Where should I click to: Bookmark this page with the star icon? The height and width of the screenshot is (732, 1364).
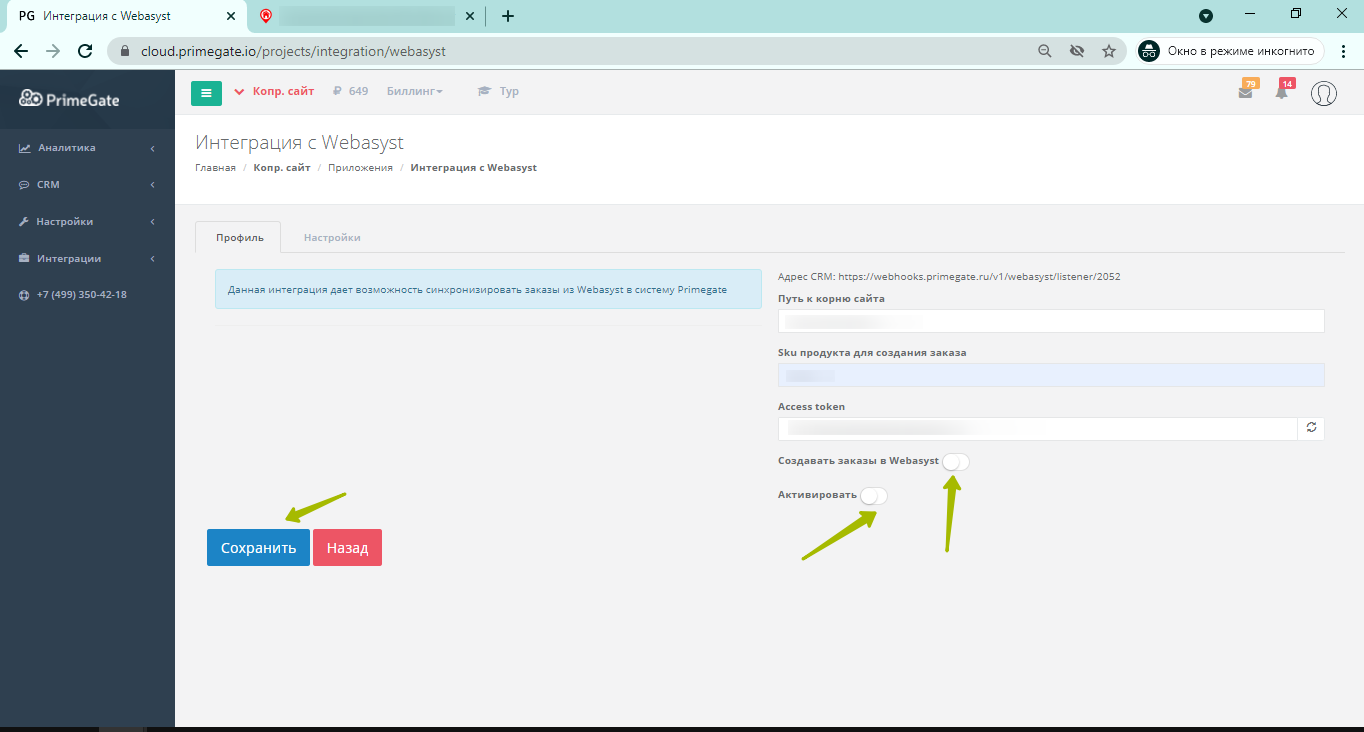pos(1108,51)
